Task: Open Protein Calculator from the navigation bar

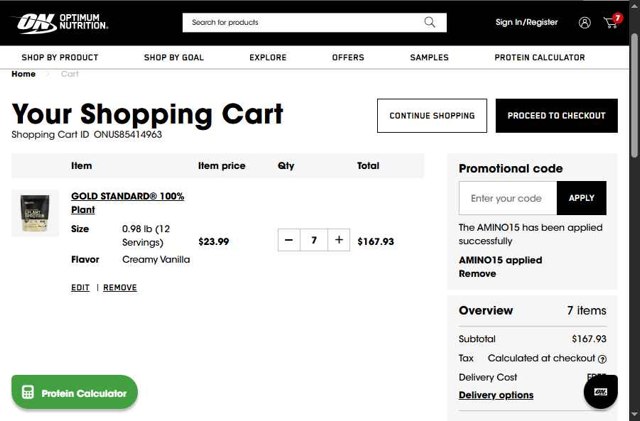Action: pyautogui.click(x=540, y=58)
